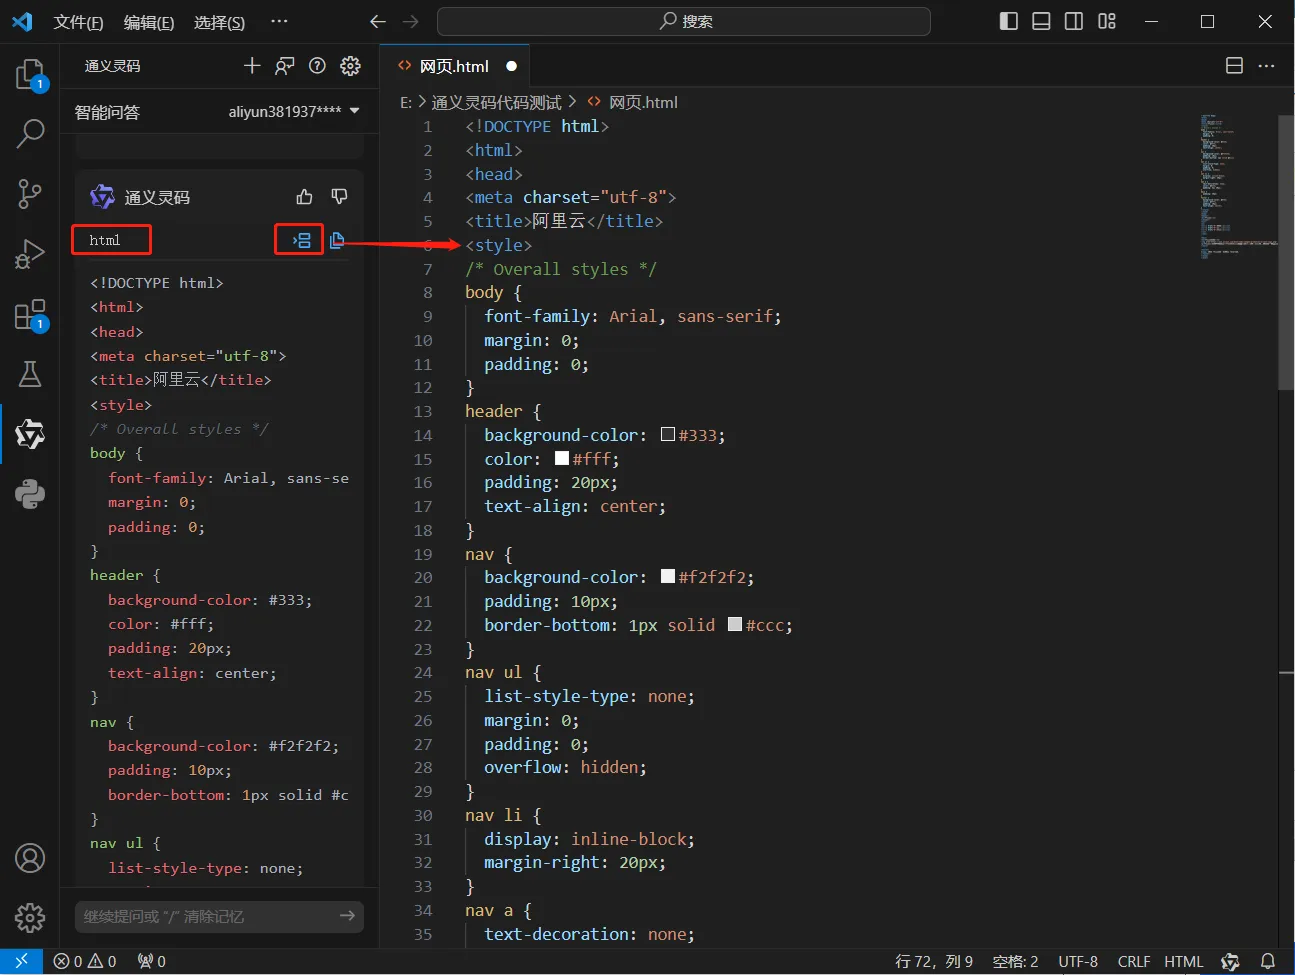The image size is (1295, 975).
Task: Click the editor minimap
Action: [x=1239, y=187]
